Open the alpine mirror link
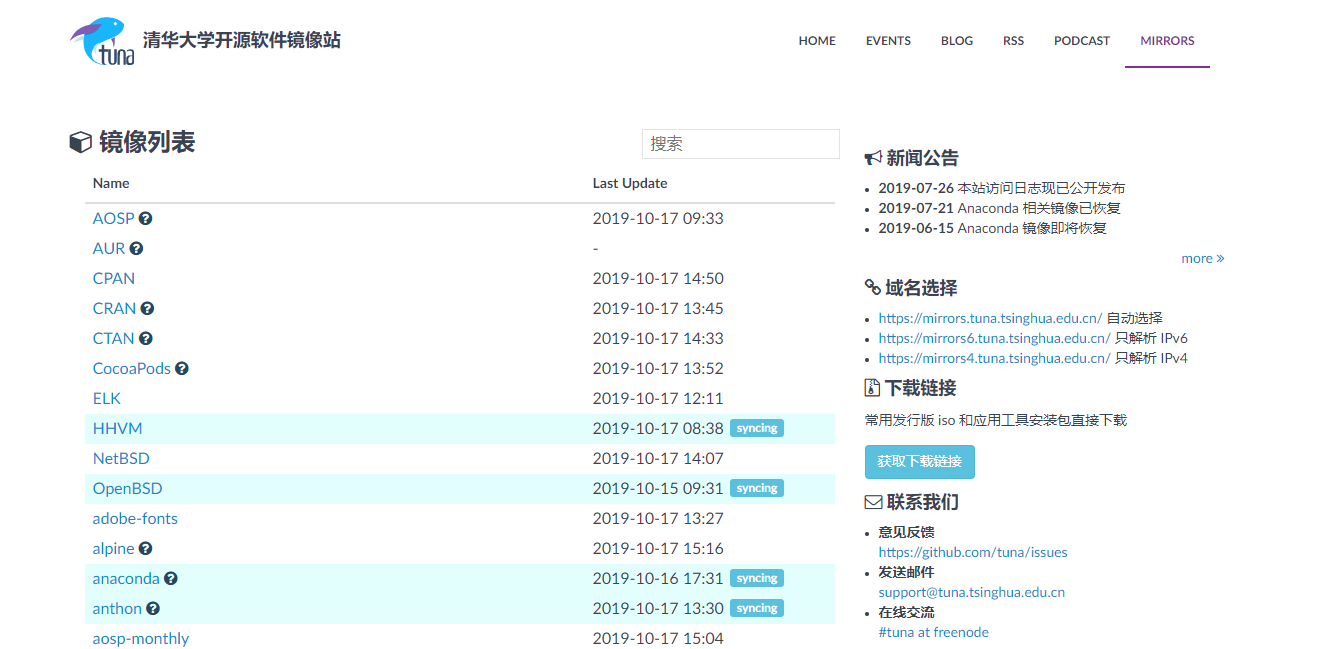This screenshot has height=649, width=1324. click(114, 548)
